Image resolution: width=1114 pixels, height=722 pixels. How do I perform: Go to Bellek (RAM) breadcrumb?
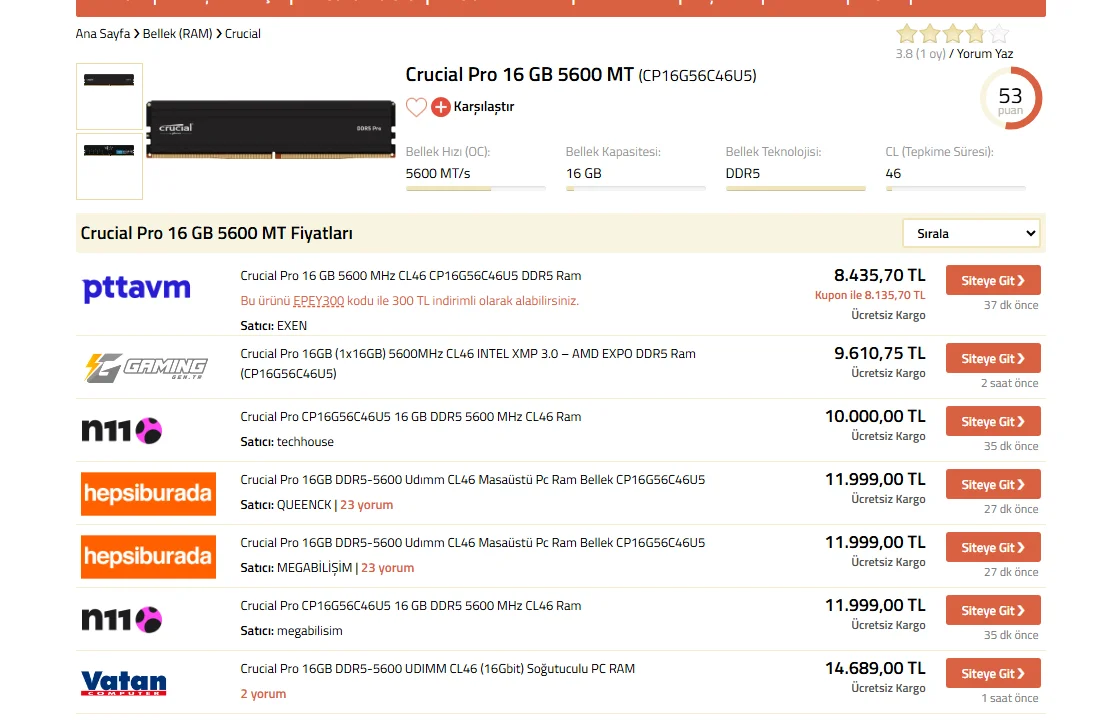pyautogui.click(x=178, y=33)
